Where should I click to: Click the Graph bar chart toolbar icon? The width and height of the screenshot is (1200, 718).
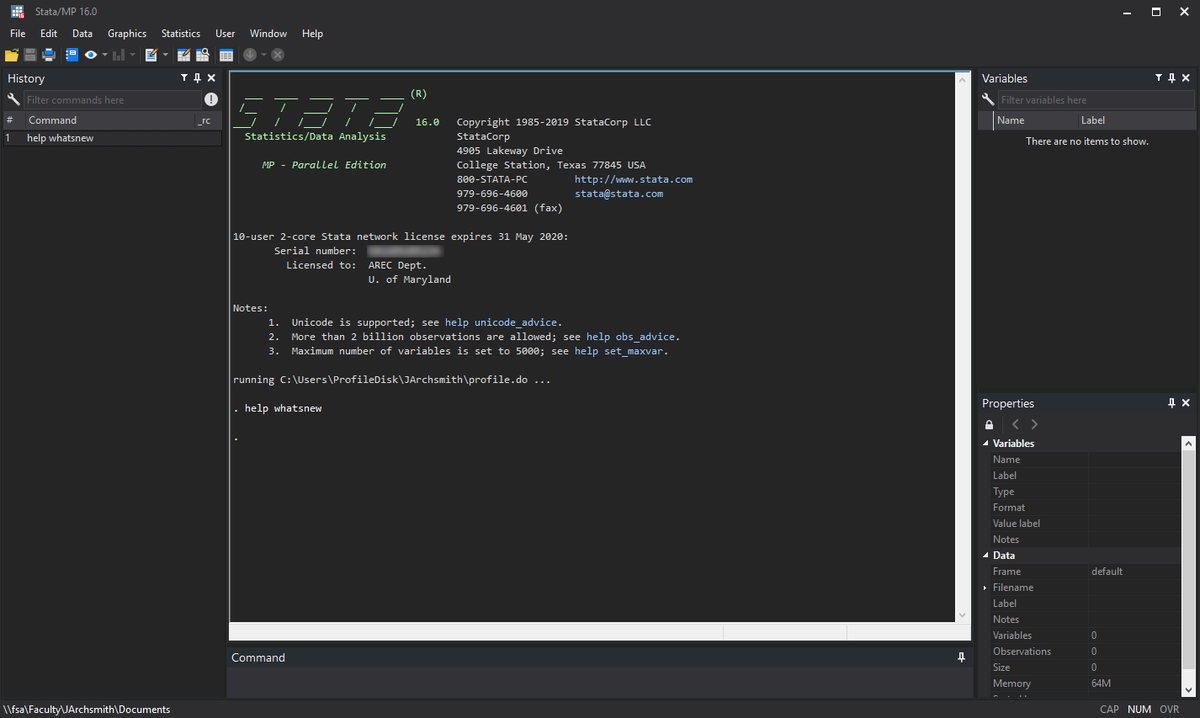(x=119, y=55)
